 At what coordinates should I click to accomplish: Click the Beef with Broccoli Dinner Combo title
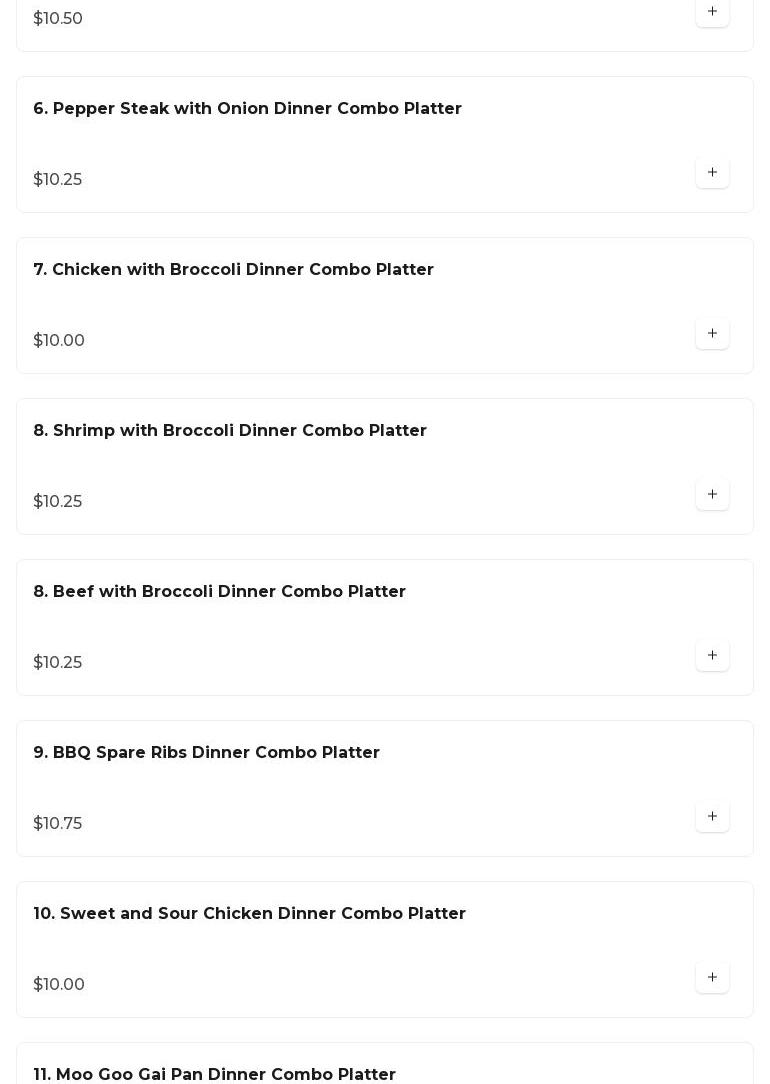pyautogui.click(x=219, y=591)
